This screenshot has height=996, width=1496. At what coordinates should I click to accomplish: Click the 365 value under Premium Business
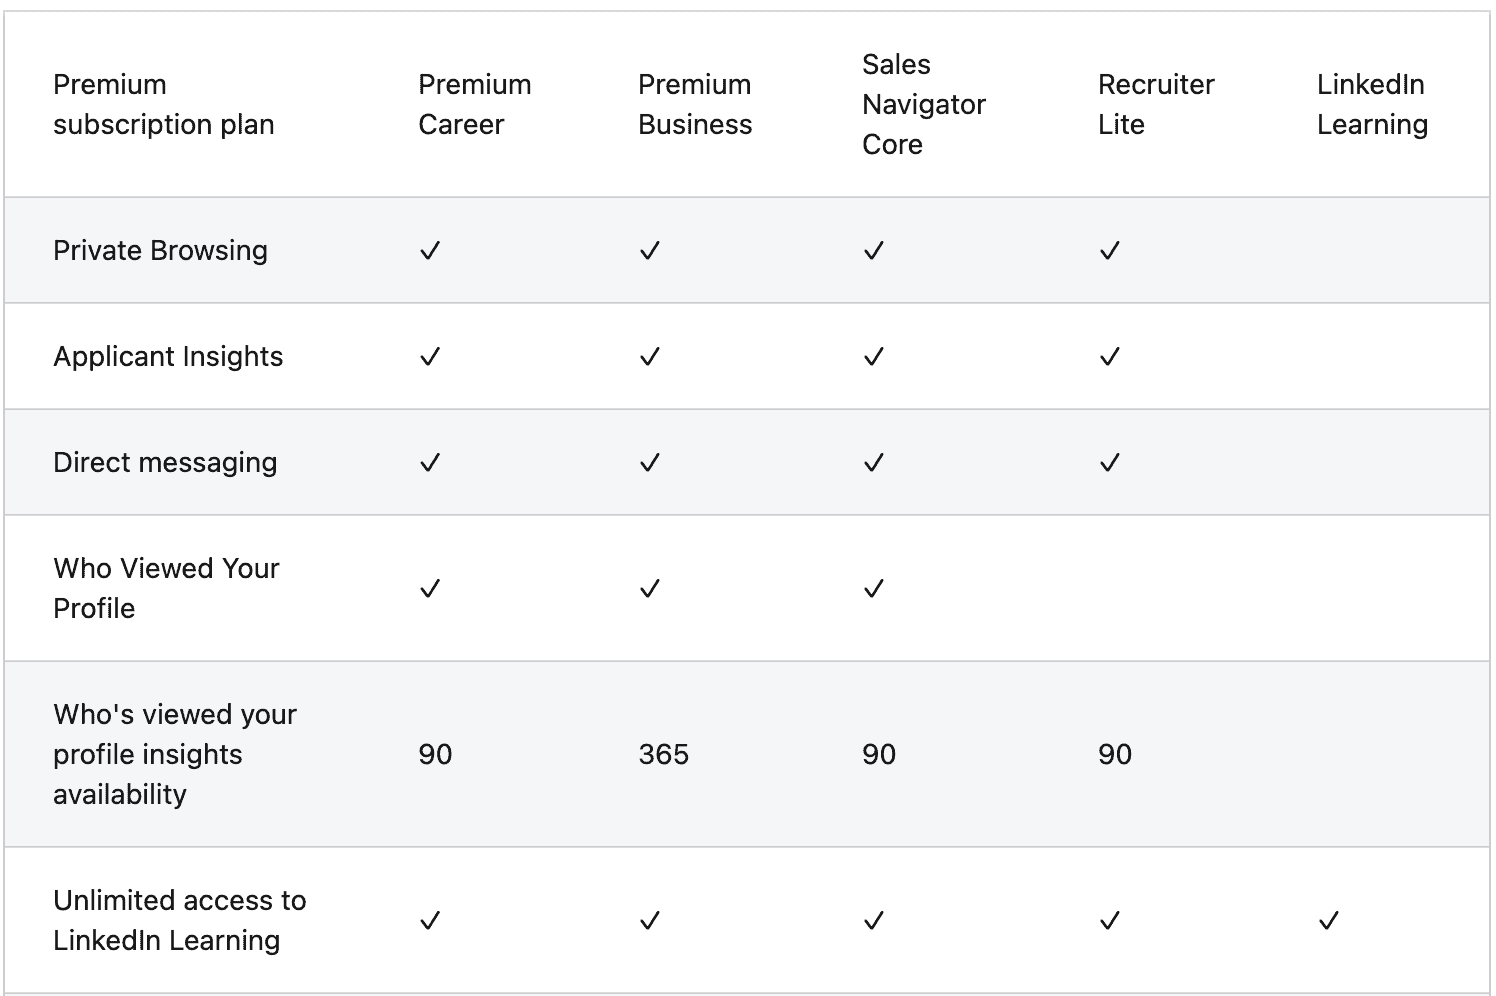pos(664,754)
